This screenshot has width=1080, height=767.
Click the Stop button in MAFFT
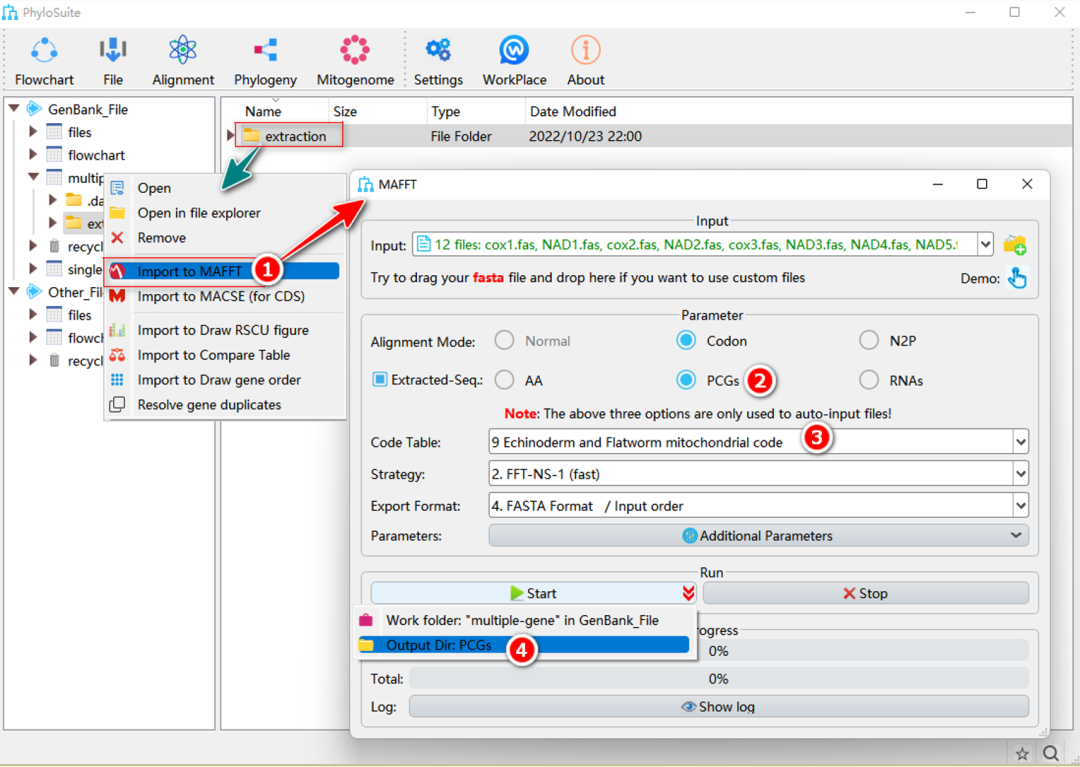pos(866,593)
